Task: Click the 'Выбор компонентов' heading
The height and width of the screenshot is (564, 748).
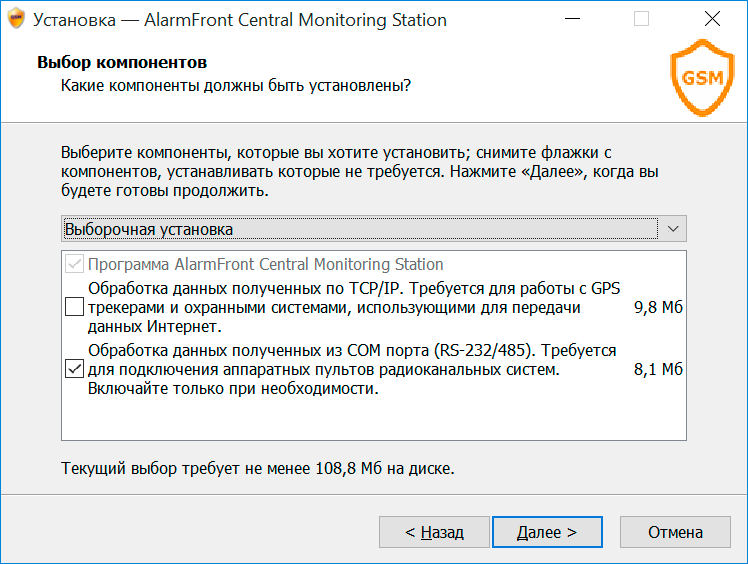Action: tap(122, 62)
